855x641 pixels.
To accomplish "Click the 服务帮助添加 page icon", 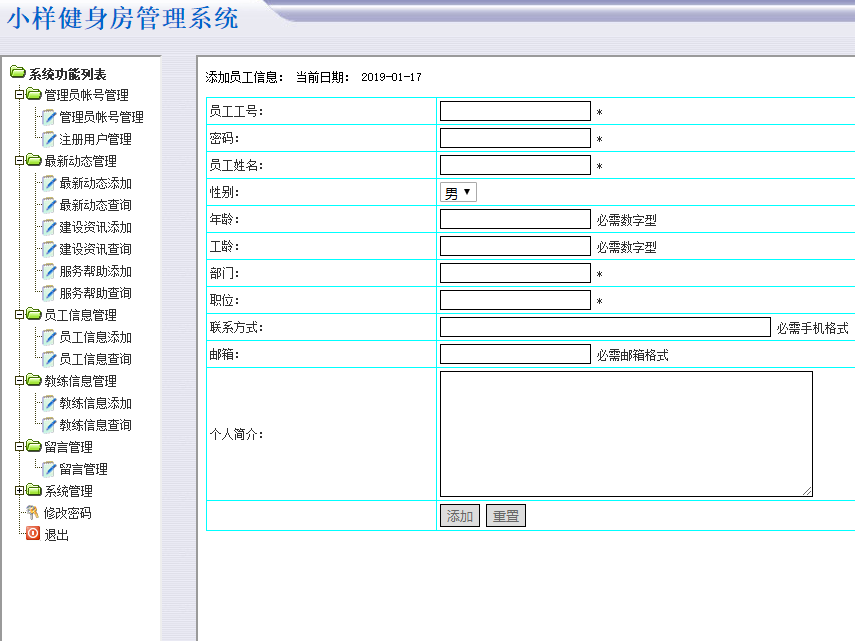I will pyautogui.click(x=48, y=271).
